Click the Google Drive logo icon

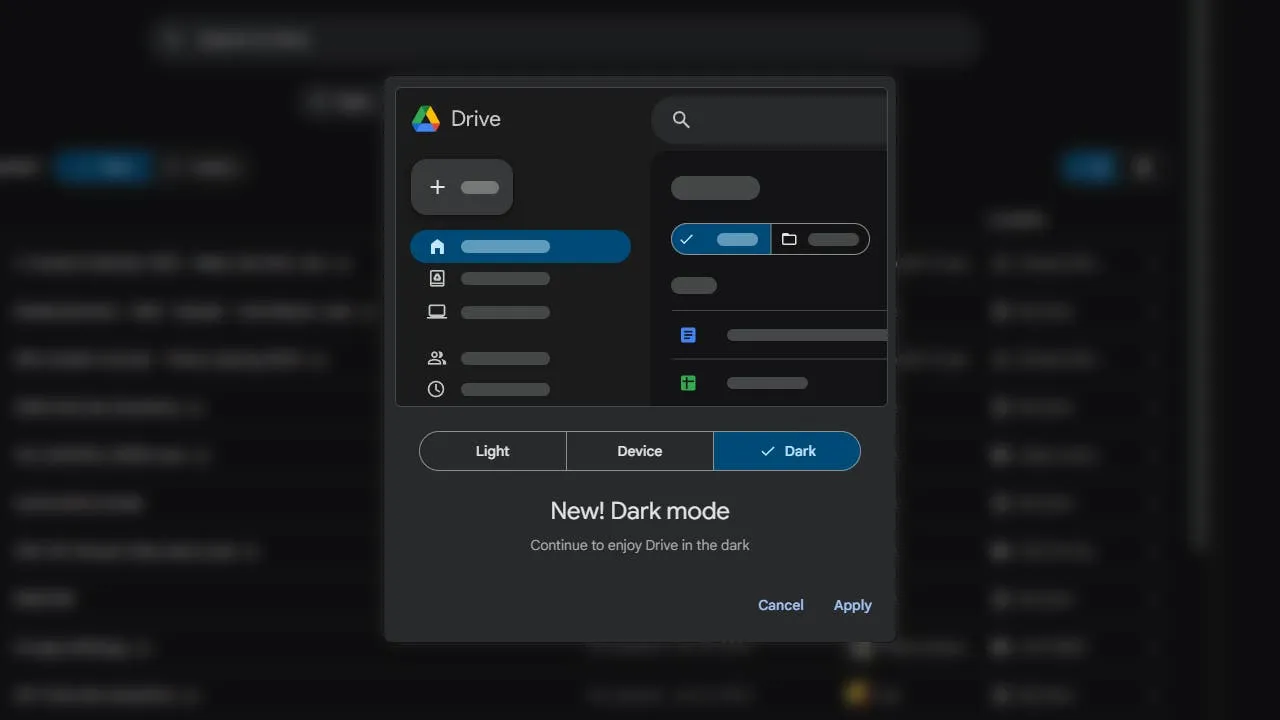[425, 118]
